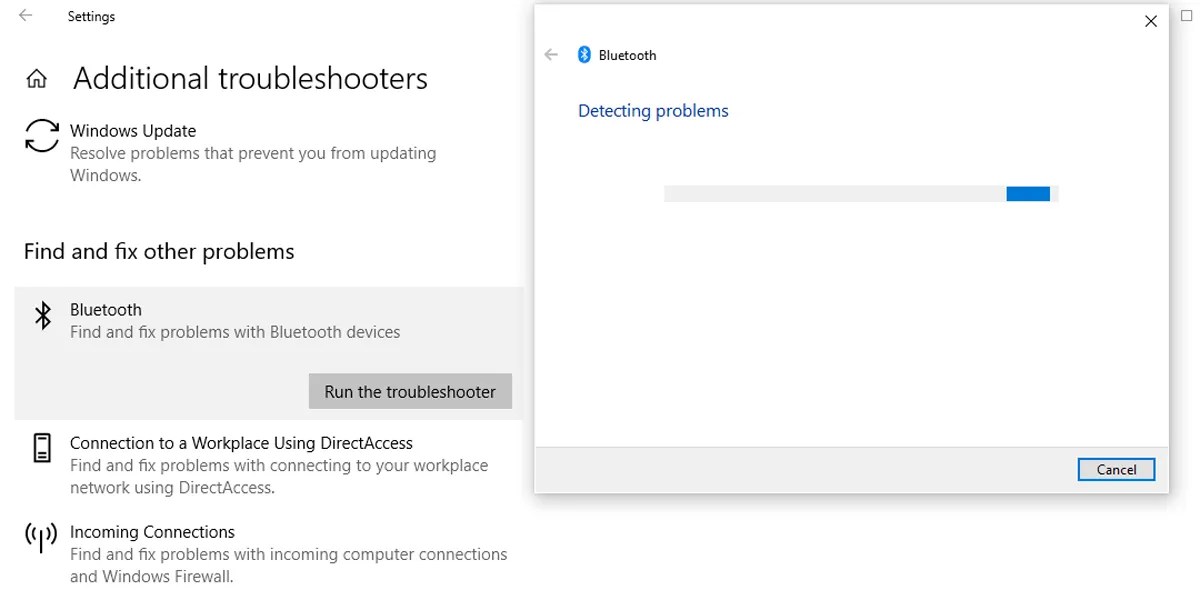
Task: Click the Bluetooth icon in the troubleshooter dialog header
Action: (585, 55)
